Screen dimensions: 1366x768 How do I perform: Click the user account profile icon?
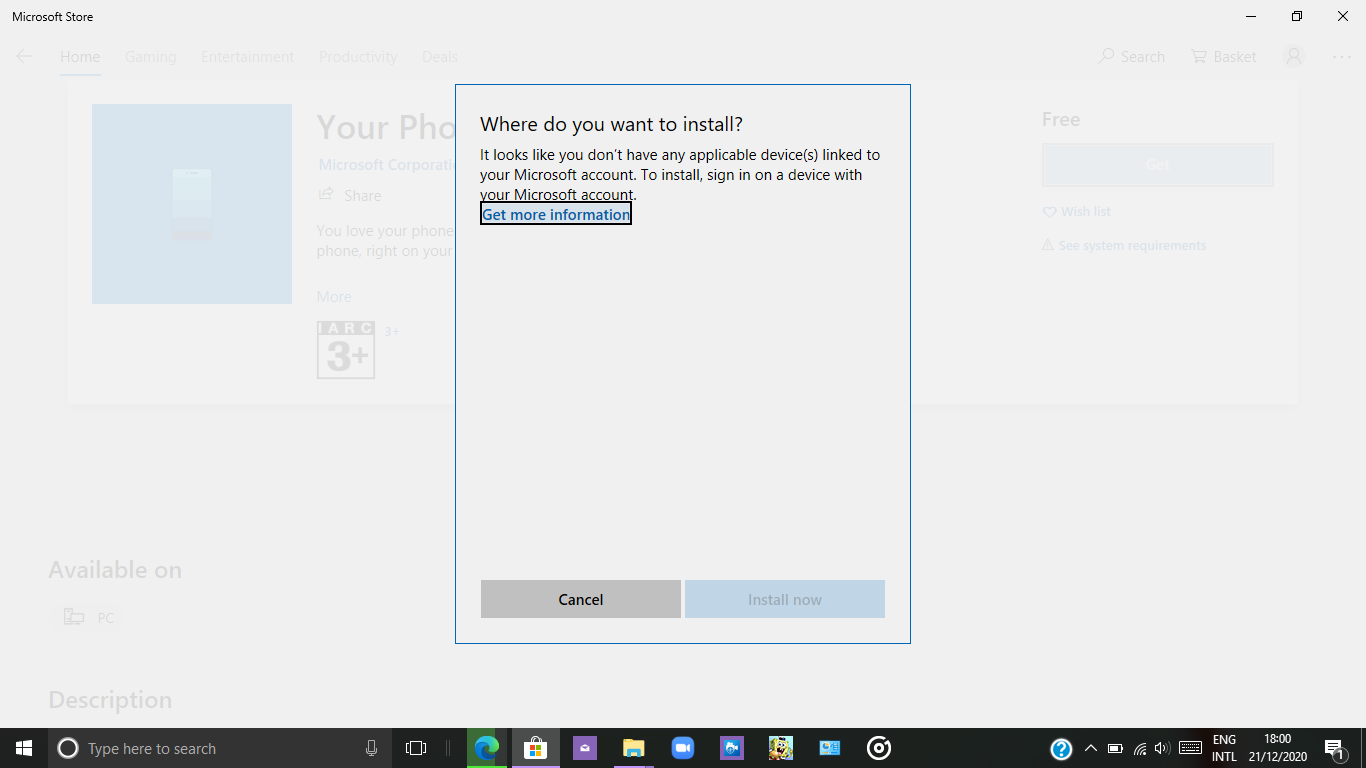pyautogui.click(x=1294, y=57)
